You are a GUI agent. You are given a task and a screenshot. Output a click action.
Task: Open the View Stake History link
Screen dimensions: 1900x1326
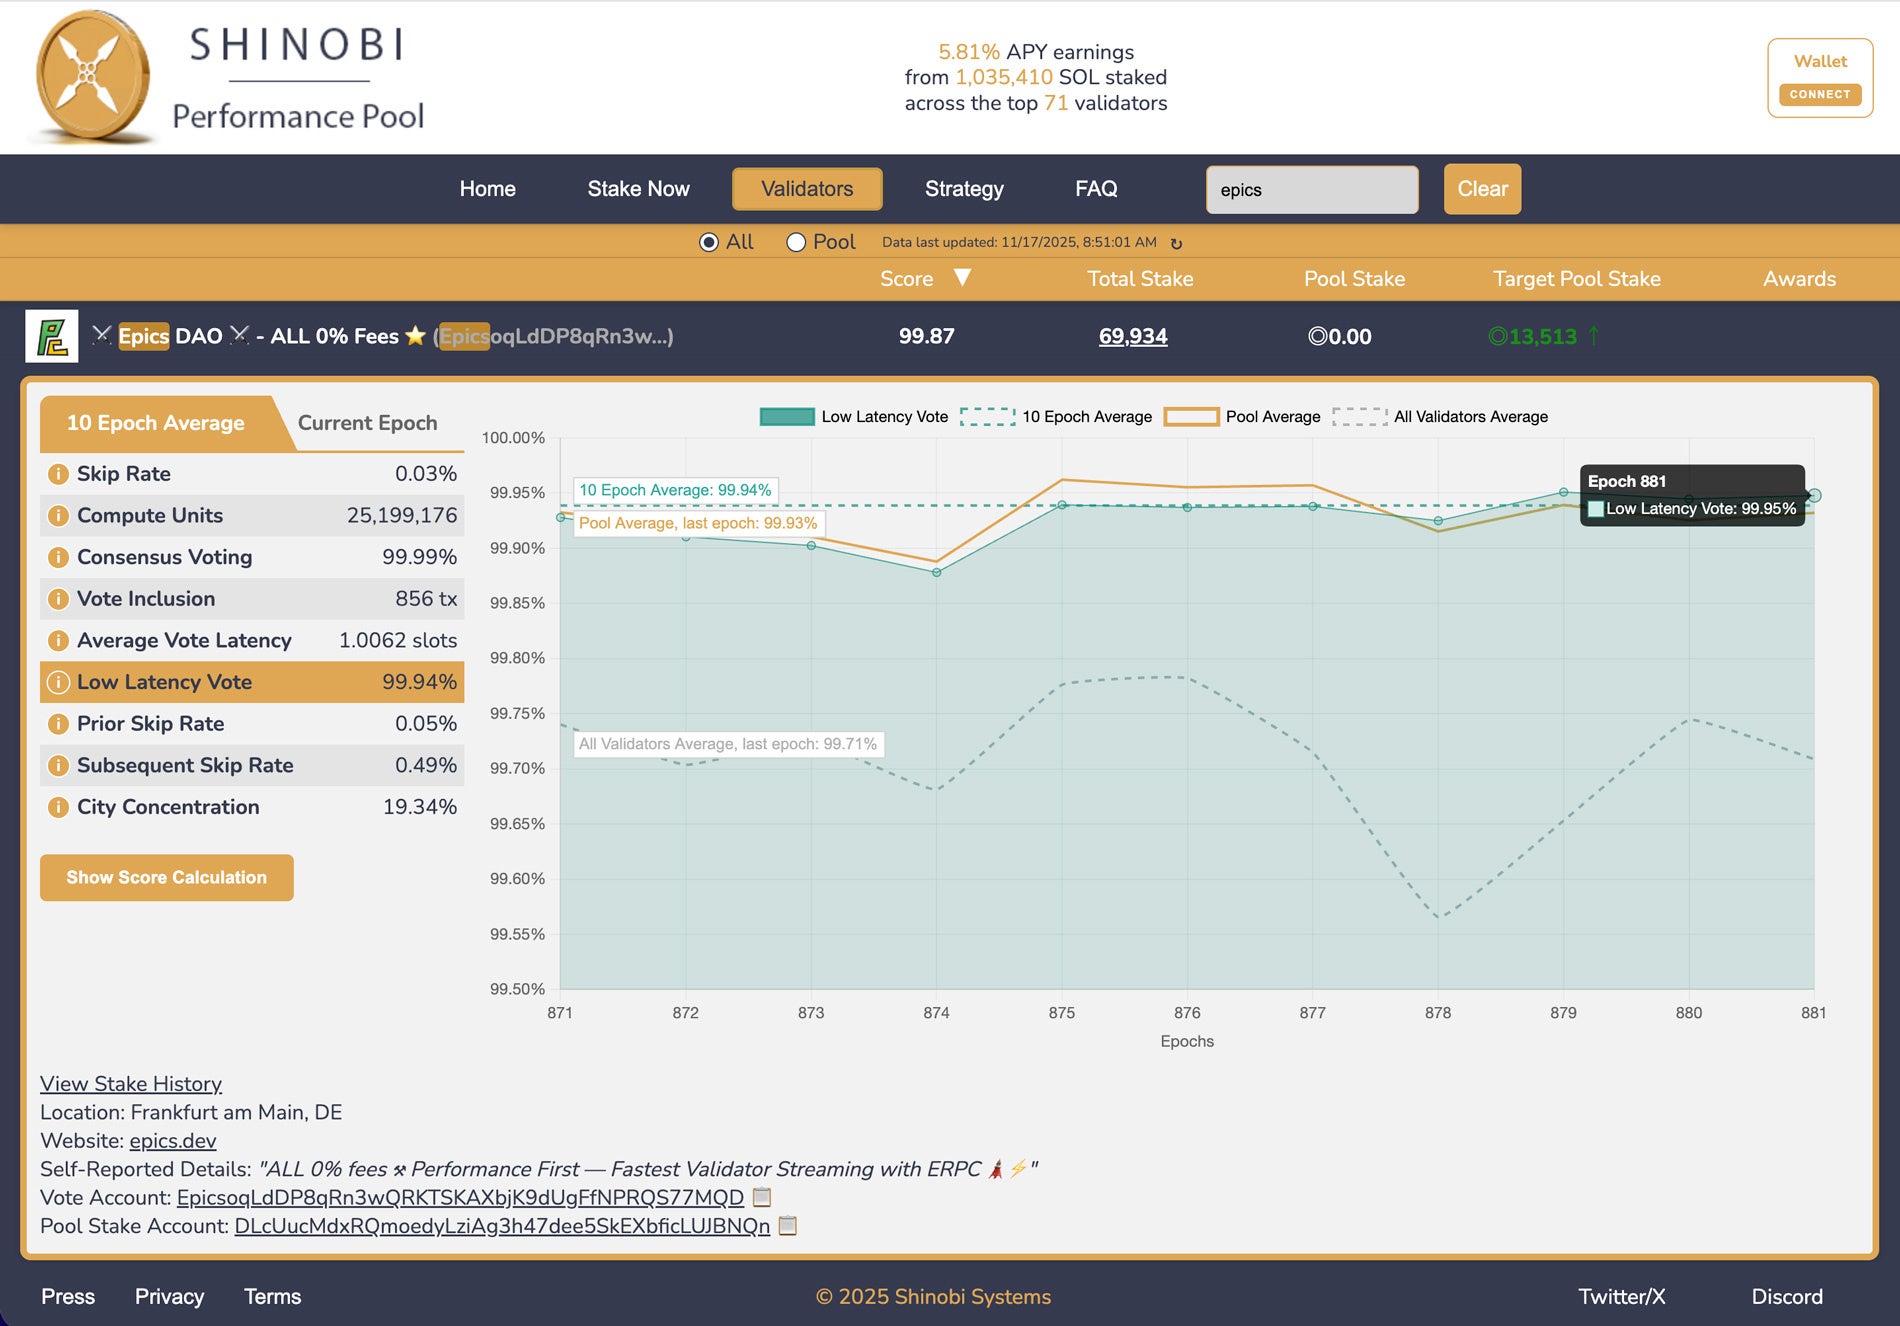click(131, 1084)
